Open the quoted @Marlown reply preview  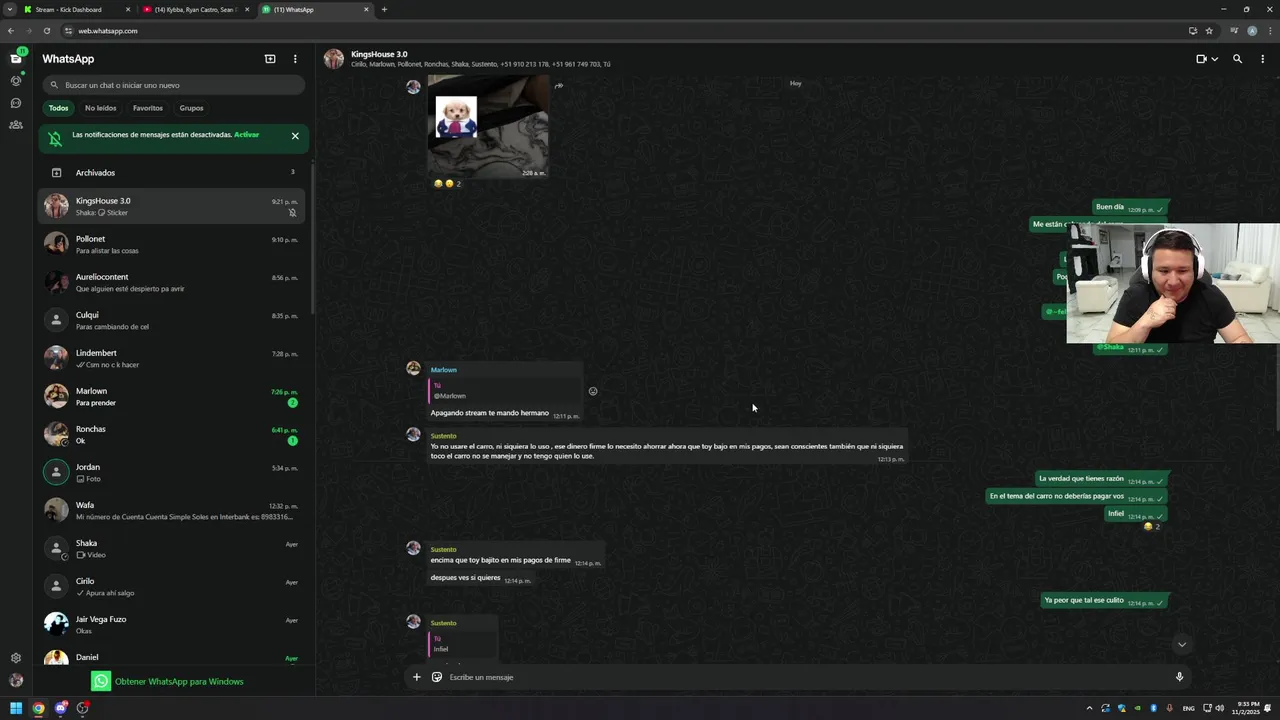(504, 391)
